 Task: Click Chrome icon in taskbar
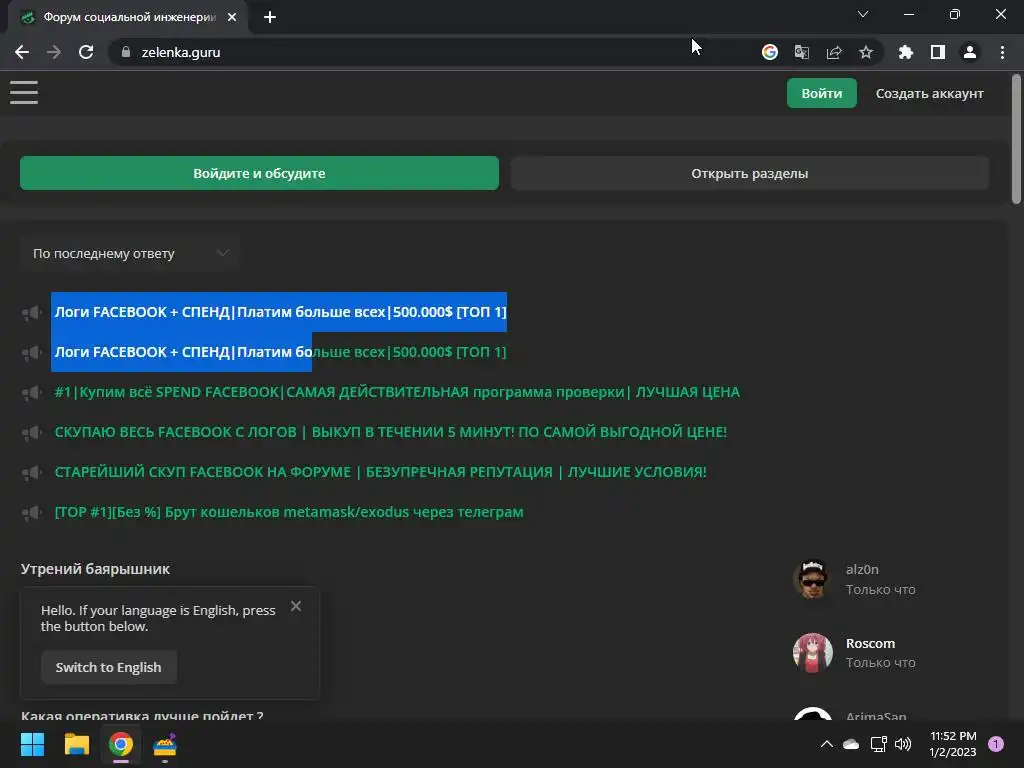(121, 744)
